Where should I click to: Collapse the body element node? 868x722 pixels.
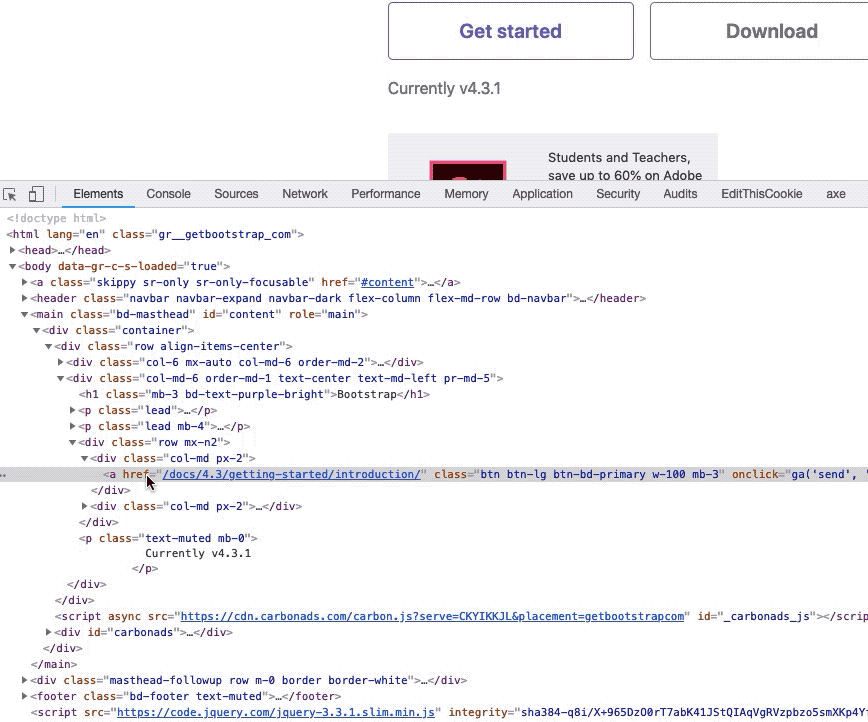click(x=13, y=266)
